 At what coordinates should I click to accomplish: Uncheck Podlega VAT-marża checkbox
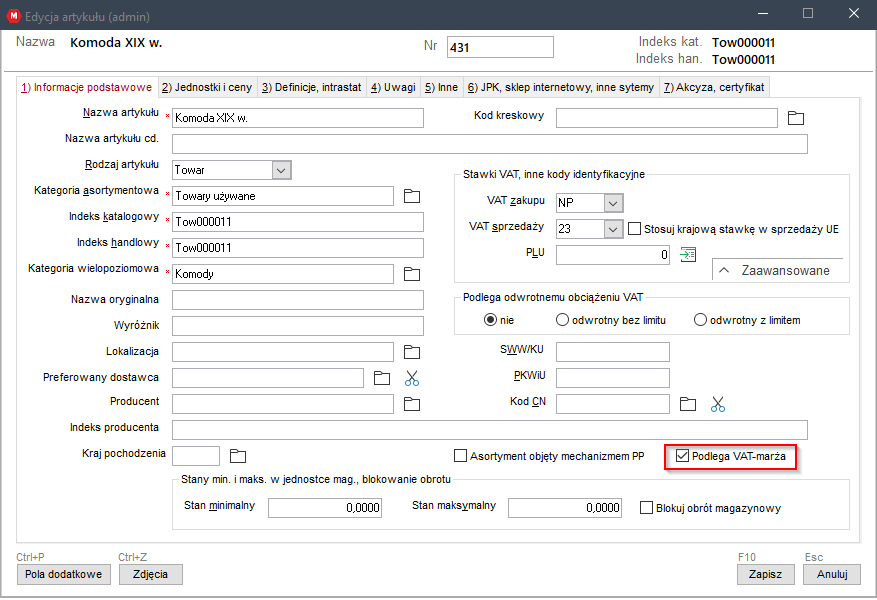pyautogui.click(x=682, y=456)
